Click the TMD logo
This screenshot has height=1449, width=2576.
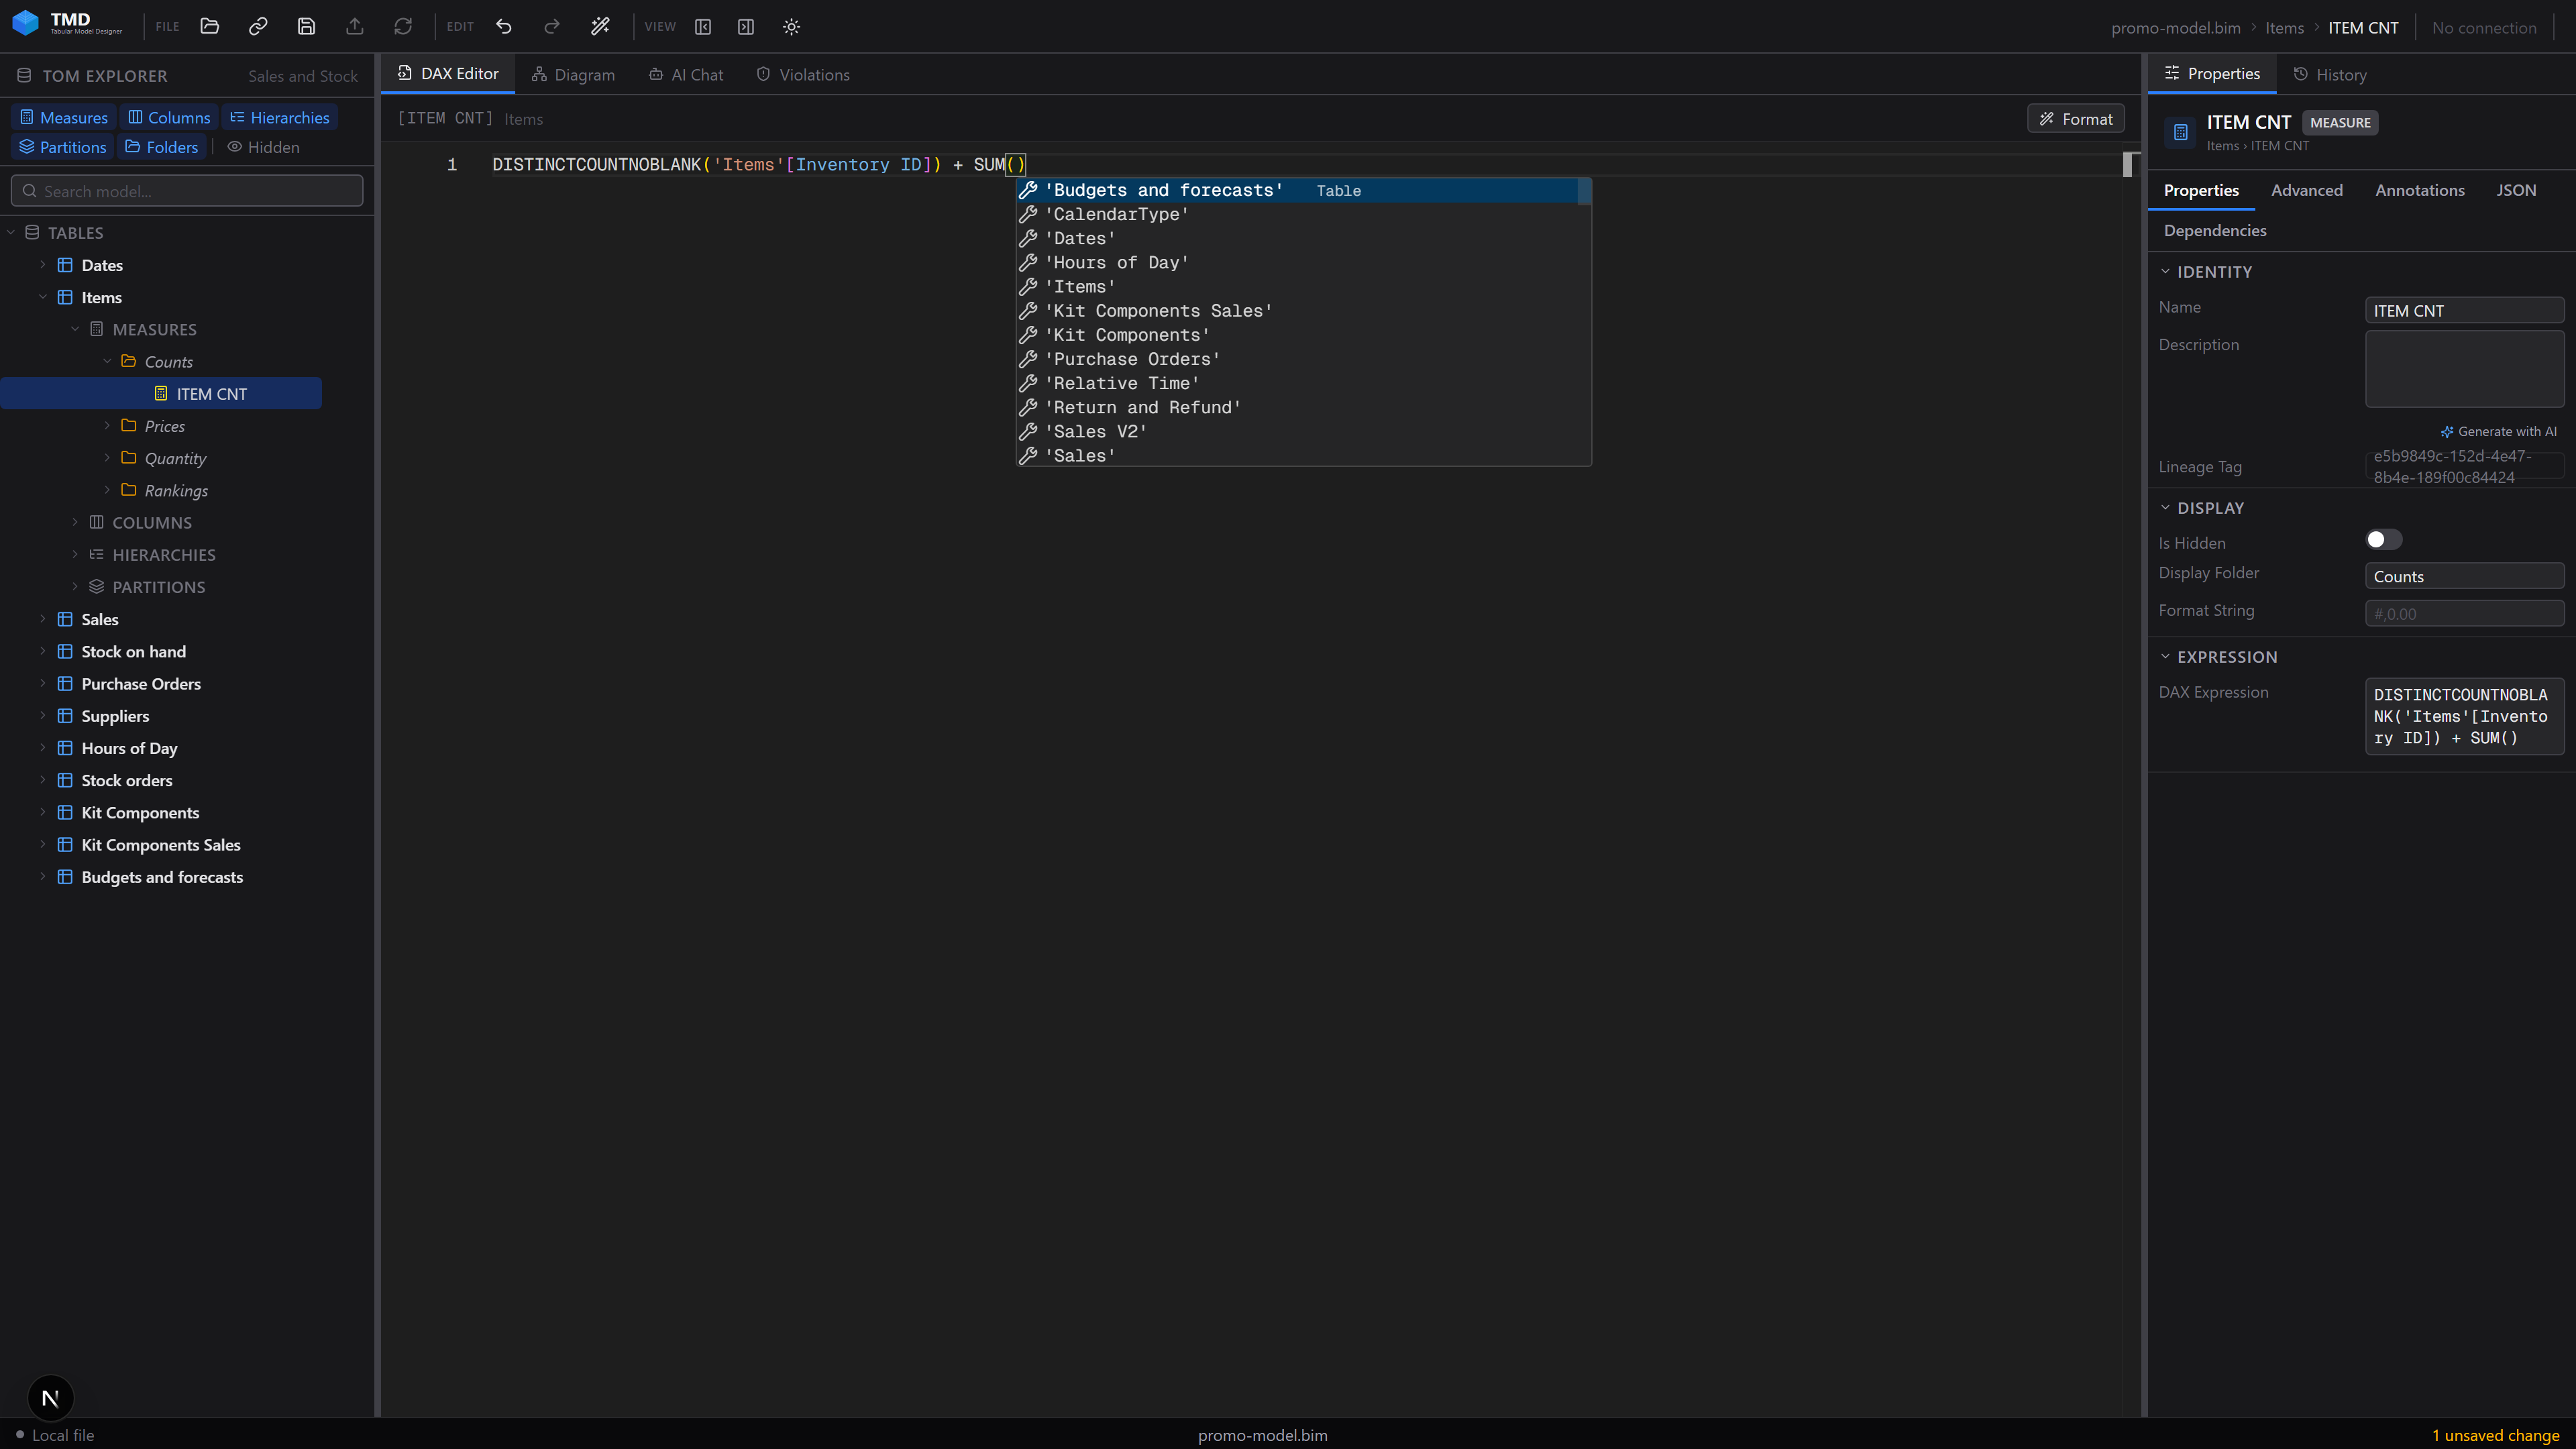(67, 23)
